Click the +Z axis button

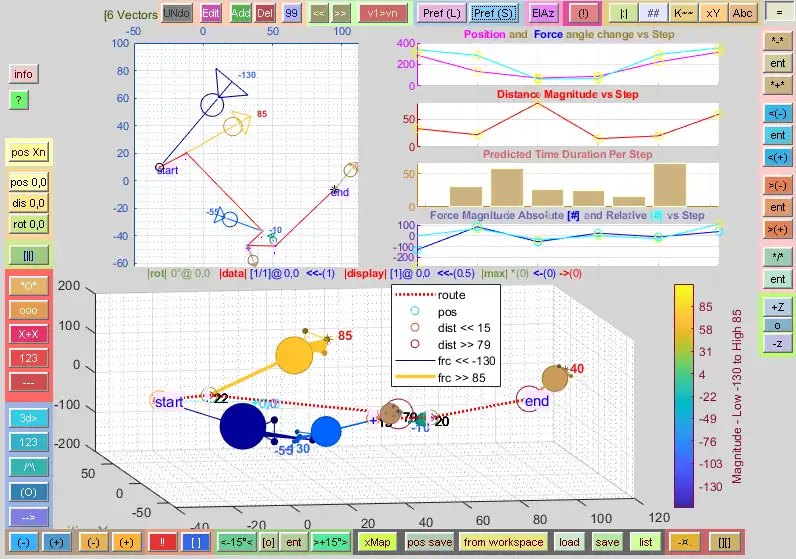pyautogui.click(x=777, y=307)
